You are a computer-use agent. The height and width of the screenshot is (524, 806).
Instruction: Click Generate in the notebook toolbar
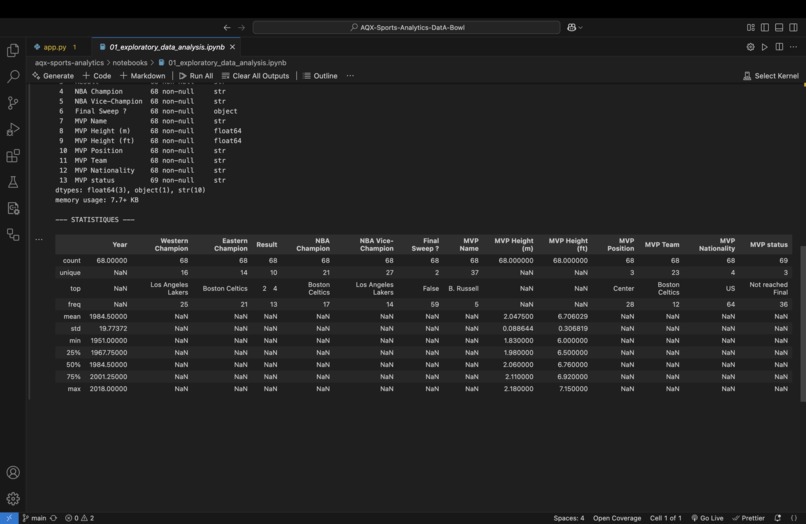(53, 76)
